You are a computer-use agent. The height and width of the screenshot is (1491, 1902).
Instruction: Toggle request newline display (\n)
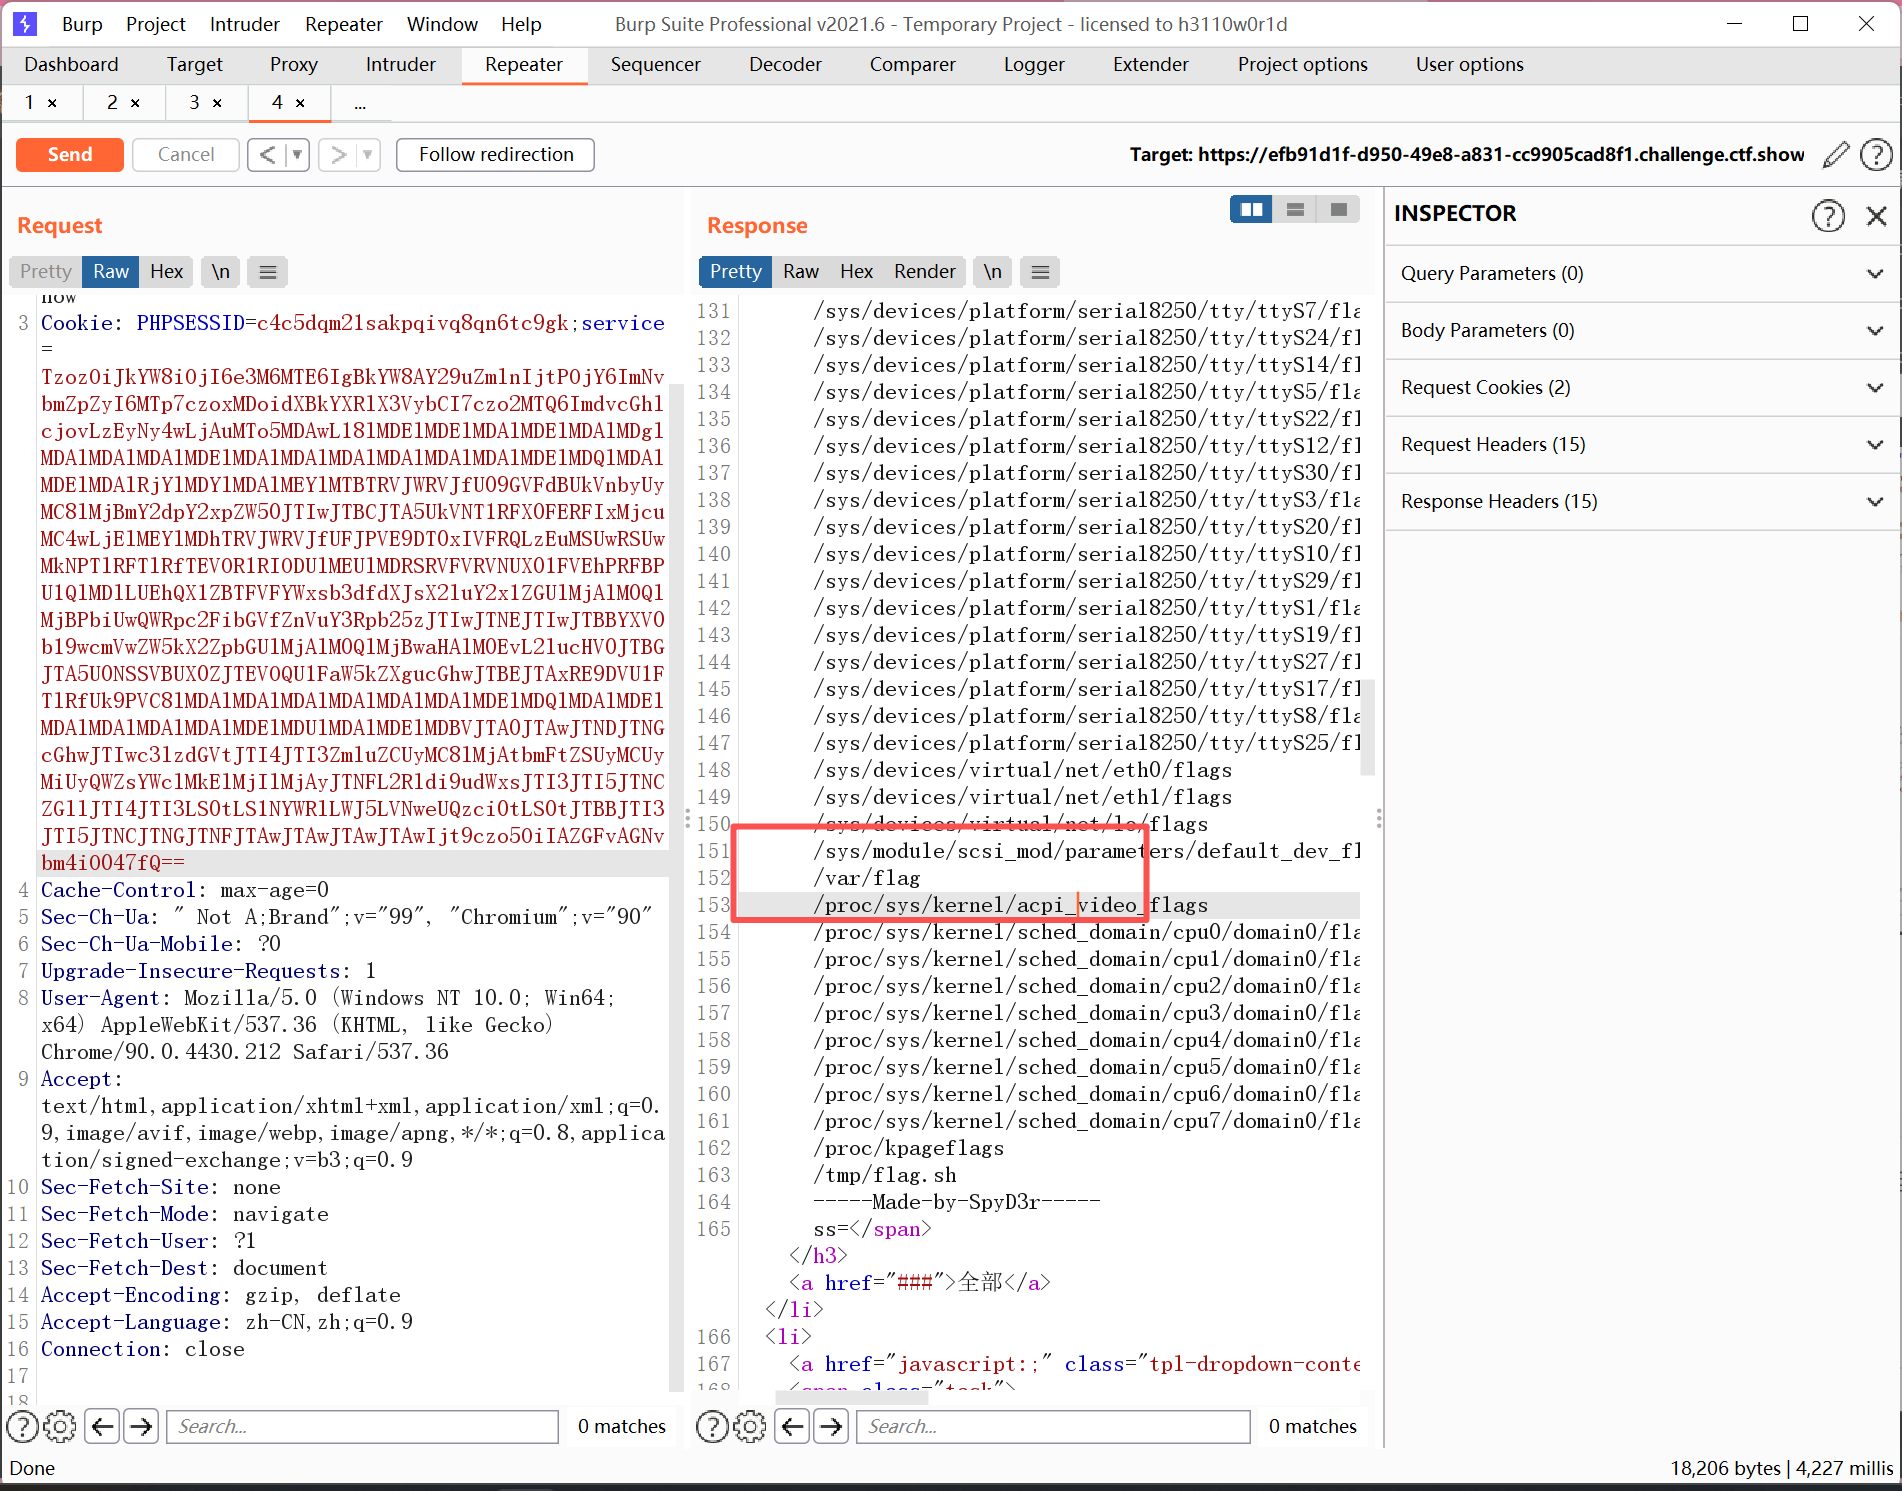220,272
